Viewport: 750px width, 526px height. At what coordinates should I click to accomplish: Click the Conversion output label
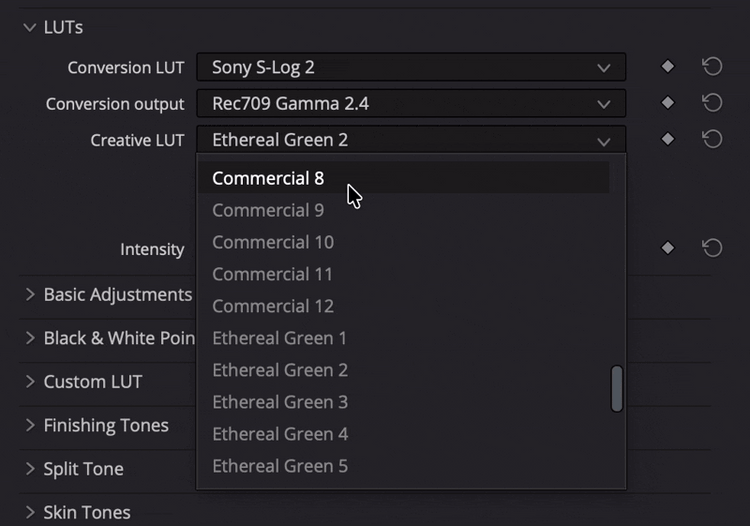[115, 104]
